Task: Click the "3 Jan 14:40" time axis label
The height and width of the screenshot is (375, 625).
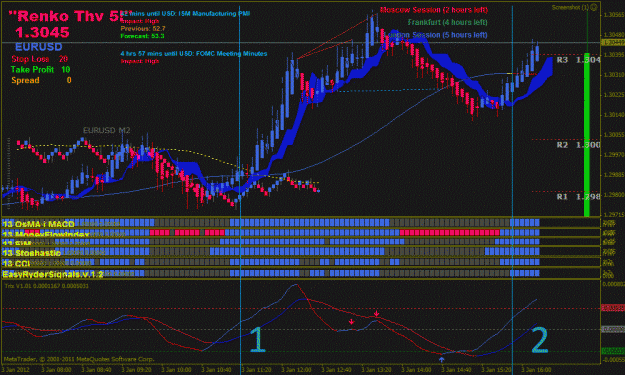Action: point(456,370)
